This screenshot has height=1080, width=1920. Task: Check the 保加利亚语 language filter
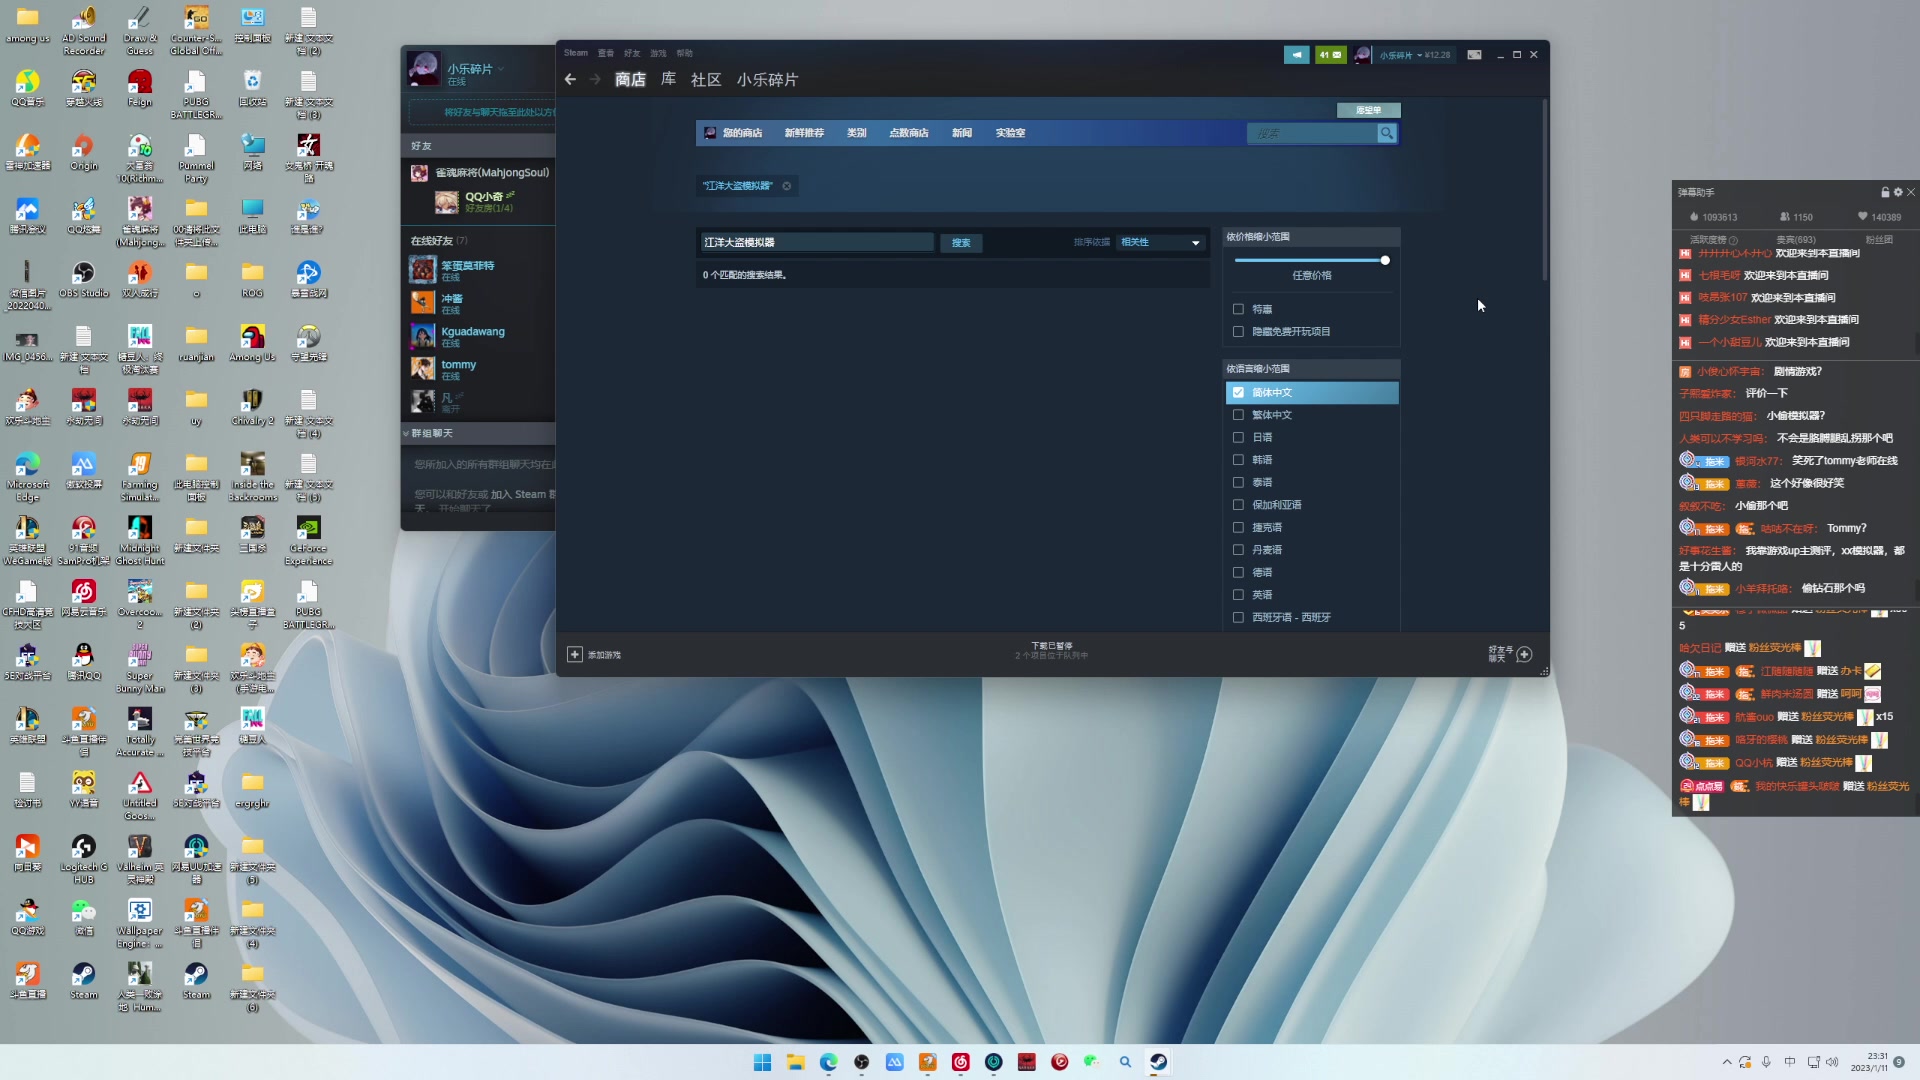pyautogui.click(x=1238, y=505)
